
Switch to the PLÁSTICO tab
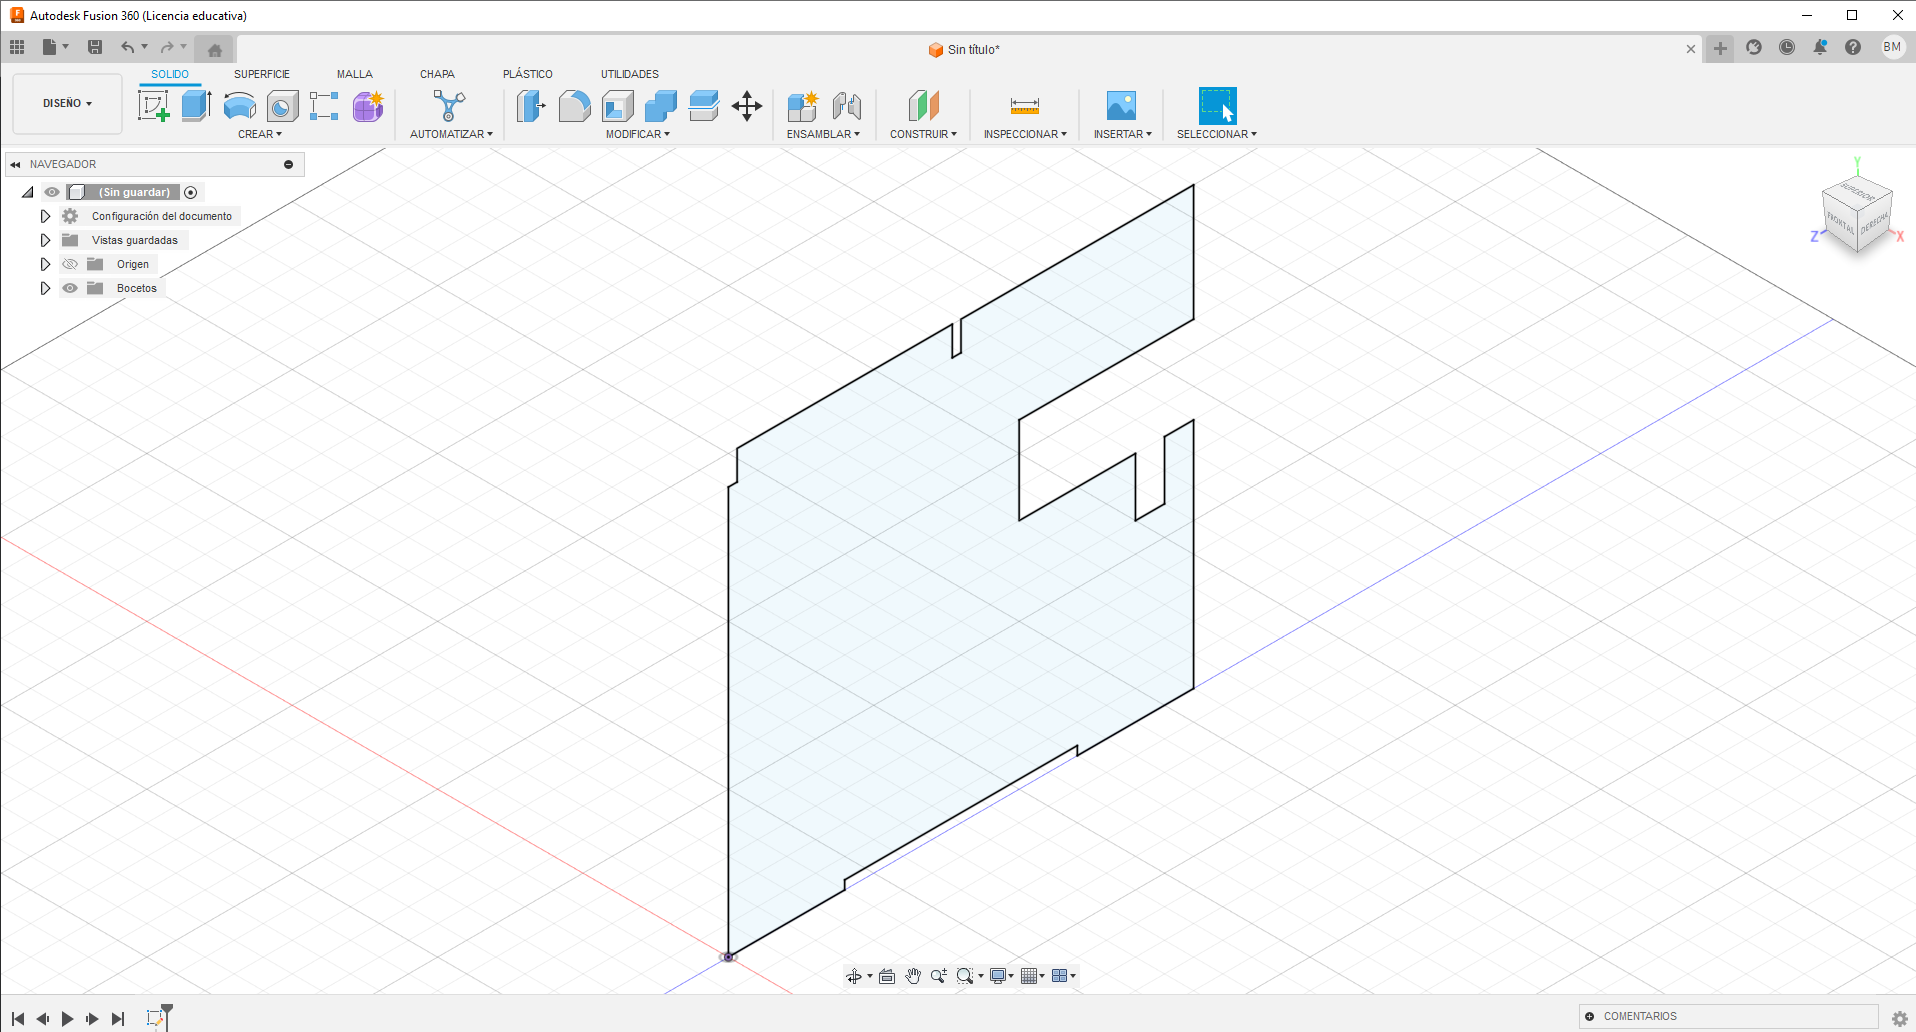coord(528,74)
